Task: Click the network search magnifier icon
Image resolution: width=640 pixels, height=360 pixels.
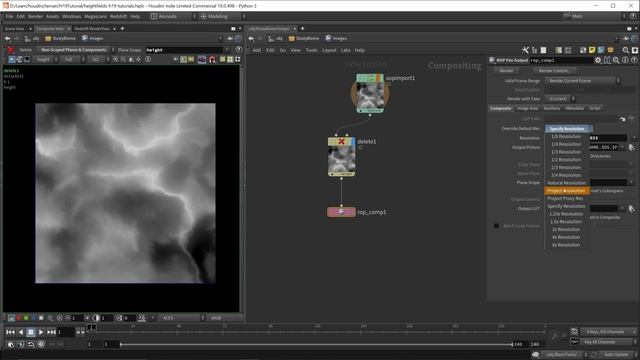Action: coord(626,50)
